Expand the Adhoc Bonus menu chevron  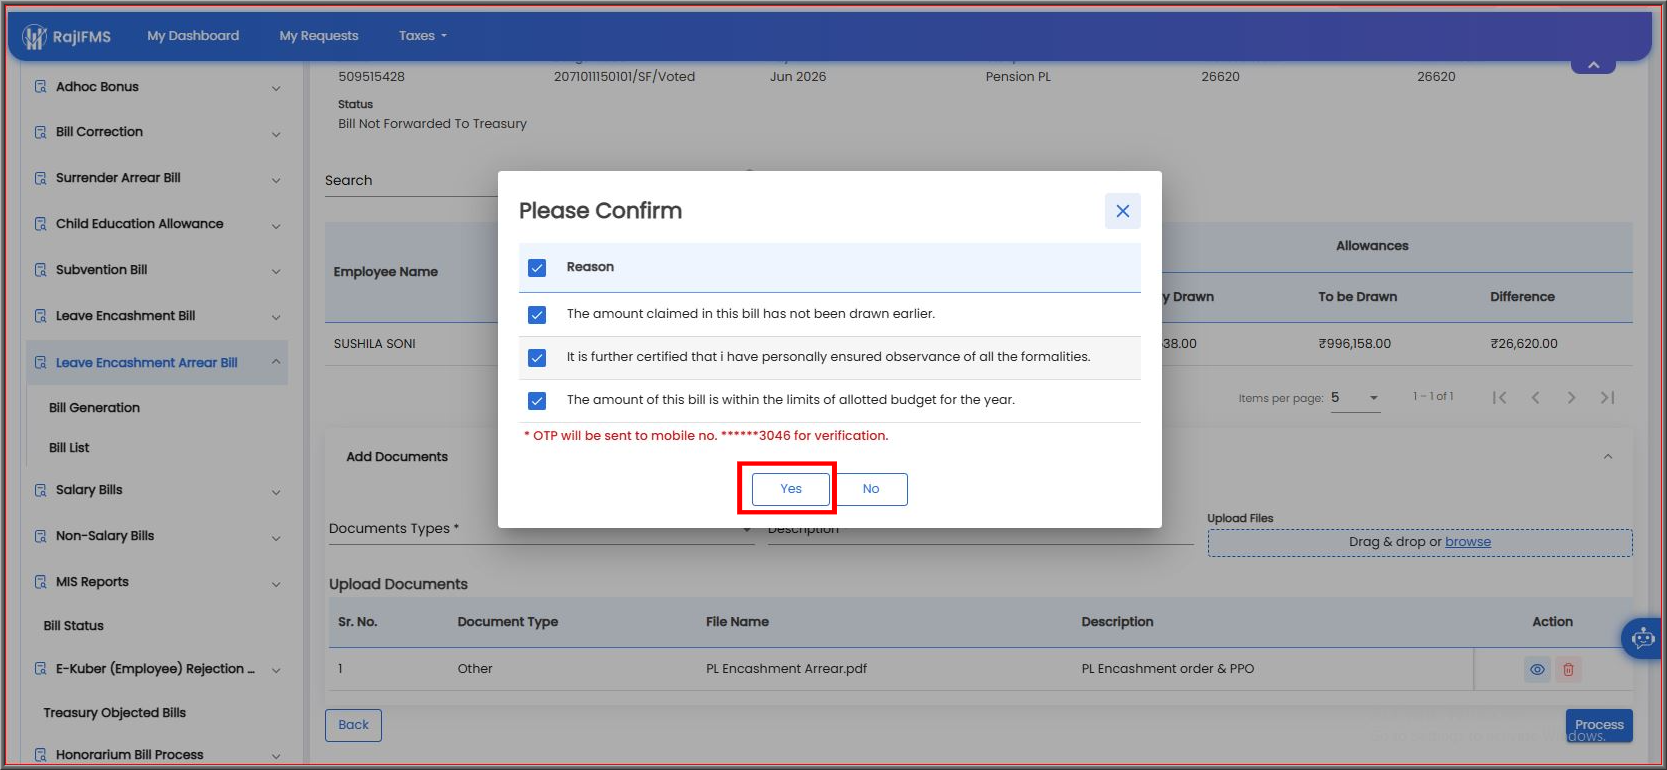(x=276, y=88)
